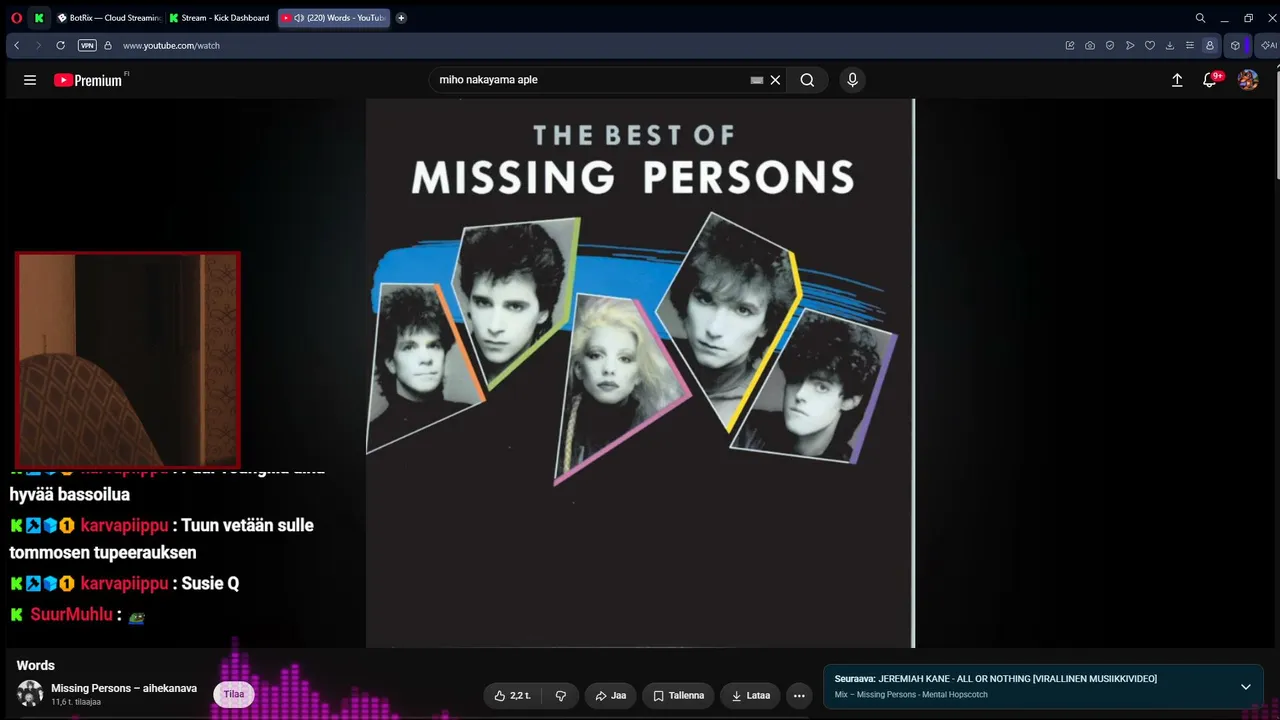This screenshot has height=720, width=1280.
Task: Click the Seuraava: JEREMIAH KANE next video title
Action: [x=996, y=679]
